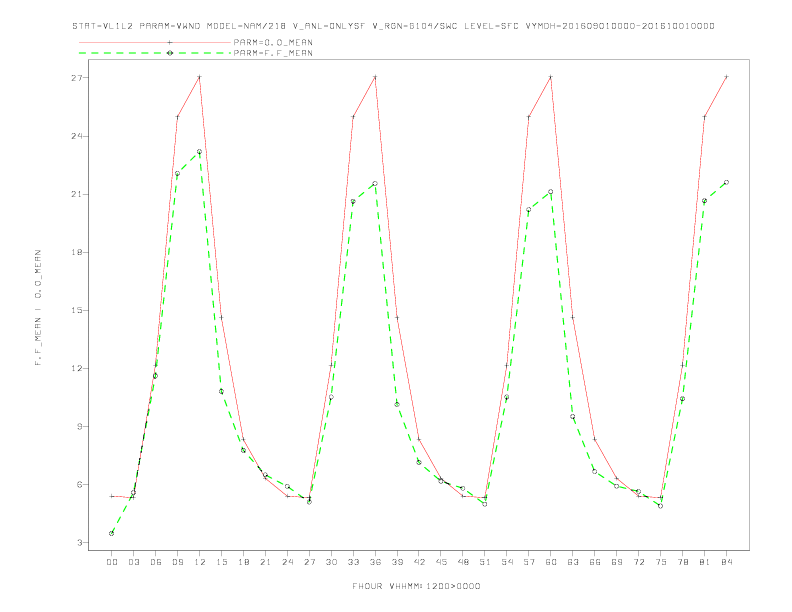
Task: Select the x-axis forecast hour label 72
Action: tap(639, 562)
